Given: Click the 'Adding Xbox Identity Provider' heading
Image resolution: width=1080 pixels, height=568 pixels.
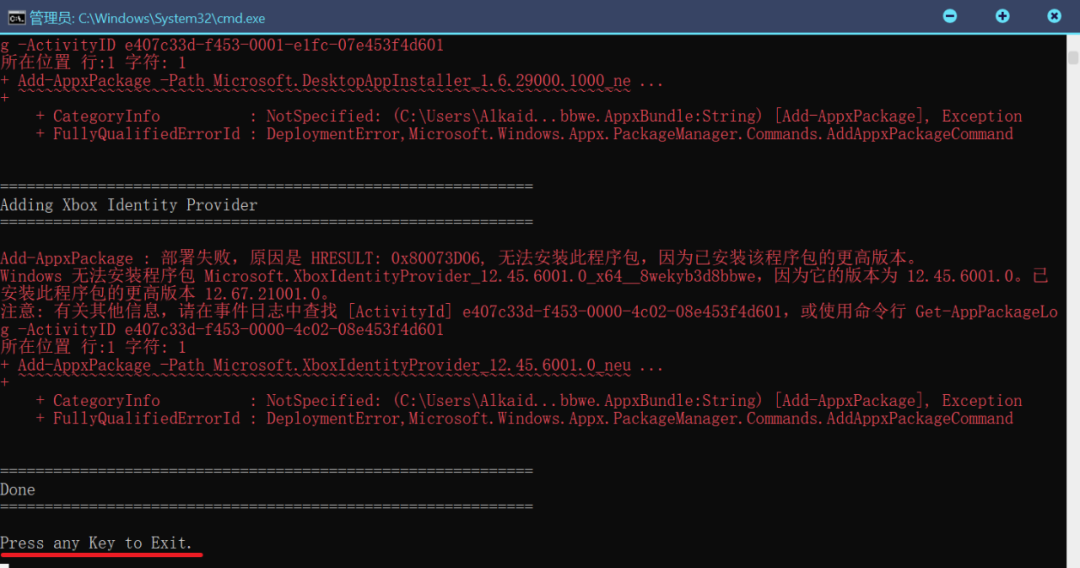Looking at the screenshot, I should tap(129, 205).
